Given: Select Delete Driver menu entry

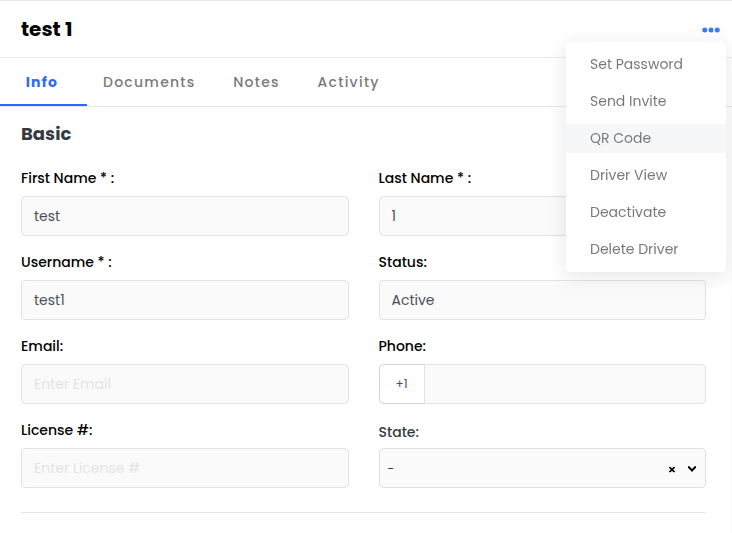Looking at the screenshot, I should (x=634, y=249).
